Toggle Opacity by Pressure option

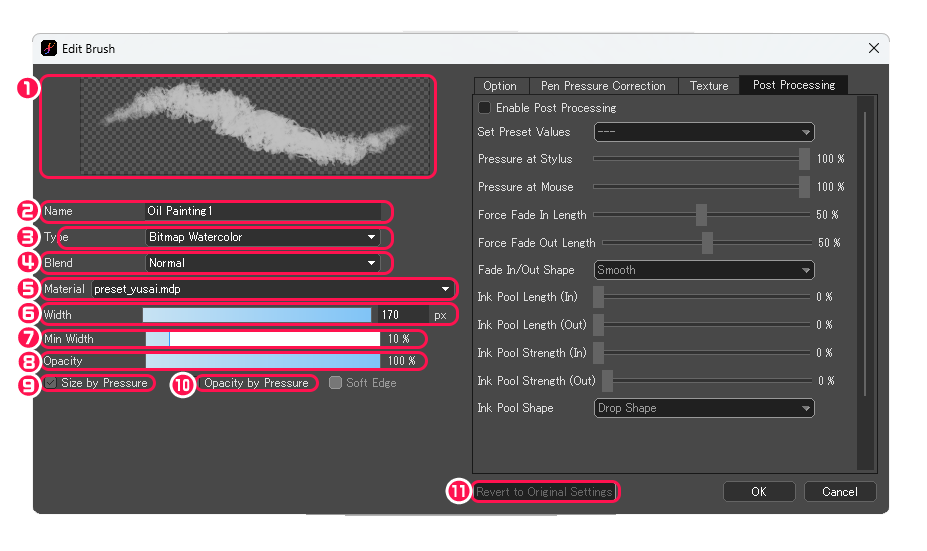pyautogui.click(x=255, y=383)
